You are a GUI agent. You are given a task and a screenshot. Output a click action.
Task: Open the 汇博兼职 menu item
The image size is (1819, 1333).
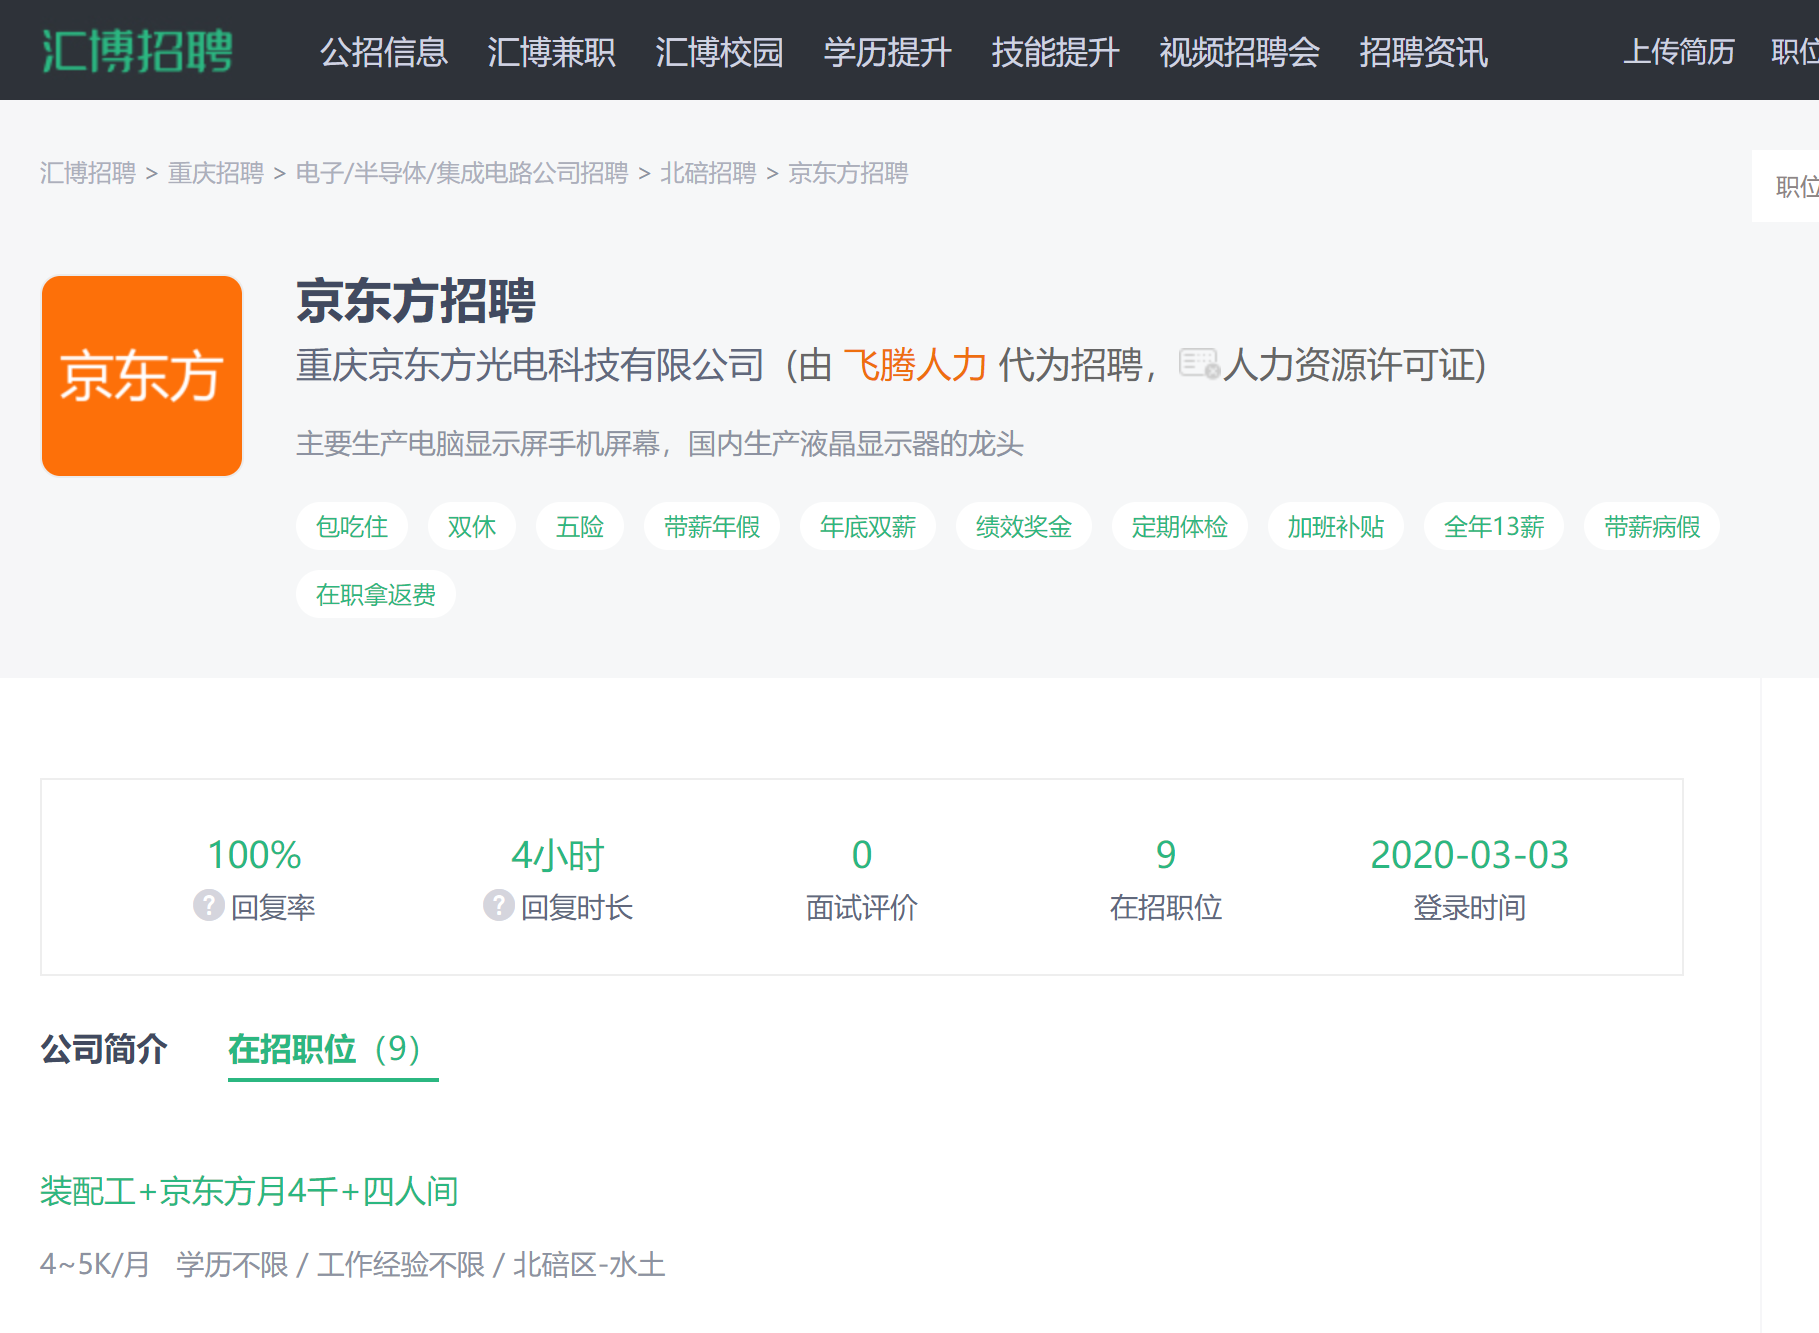click(x=552, y=51)
